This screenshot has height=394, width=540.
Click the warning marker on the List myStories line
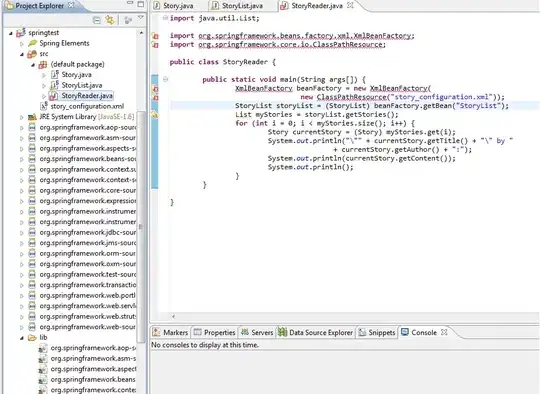(155, 115)
